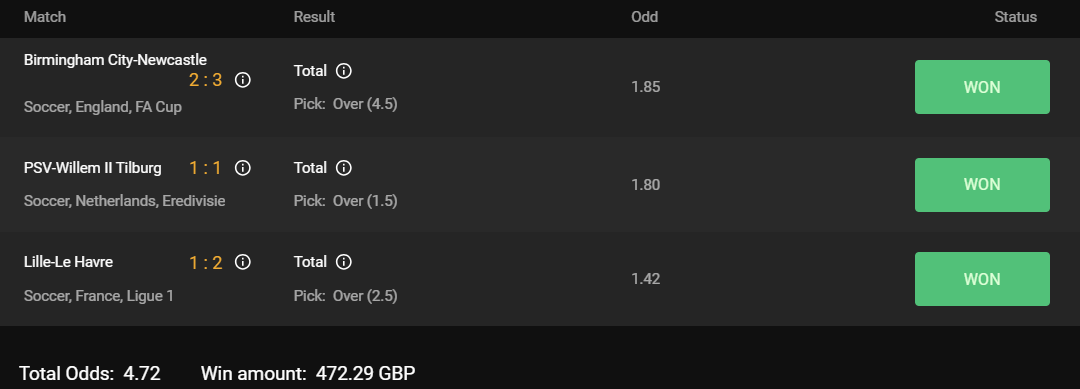
Task: Show Total info for Over (1.5) pick
Action: (344, 168)
